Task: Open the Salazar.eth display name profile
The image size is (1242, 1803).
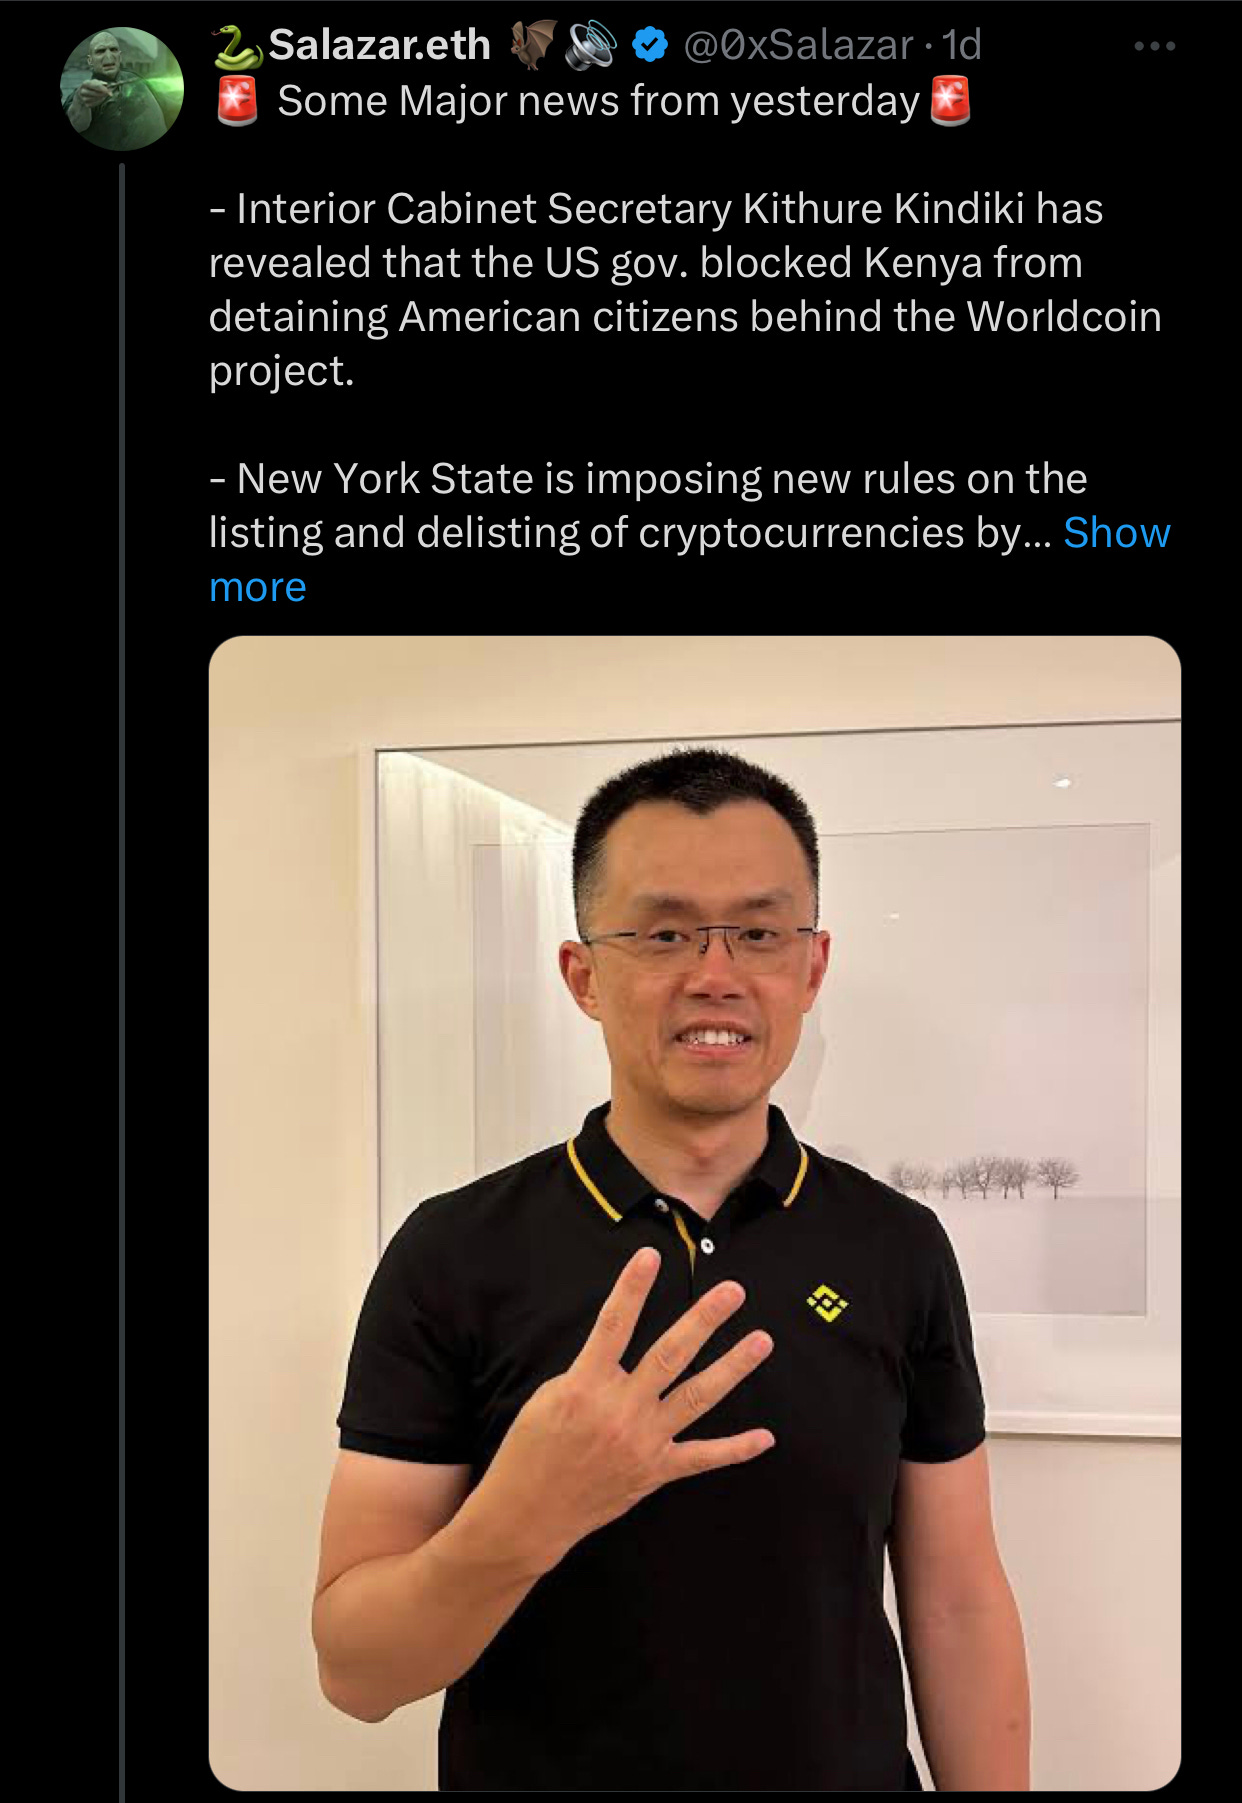Action: [x=380, y=45]
